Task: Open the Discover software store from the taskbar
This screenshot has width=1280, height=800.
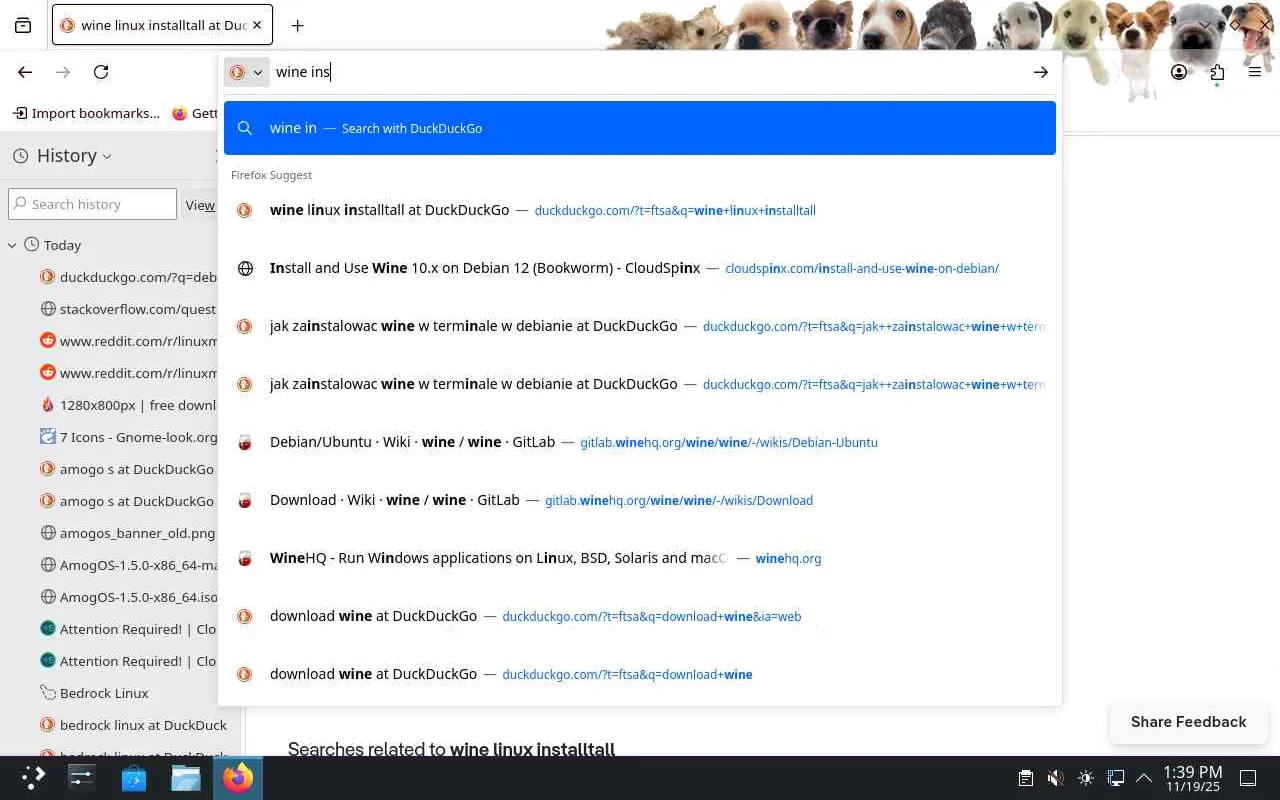Action: 134,778
